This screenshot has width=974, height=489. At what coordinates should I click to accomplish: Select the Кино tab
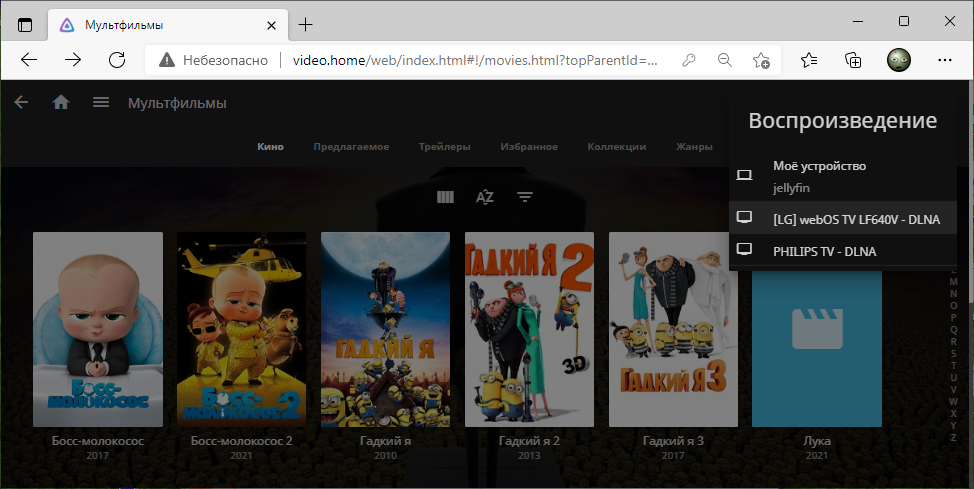(270, 147)
